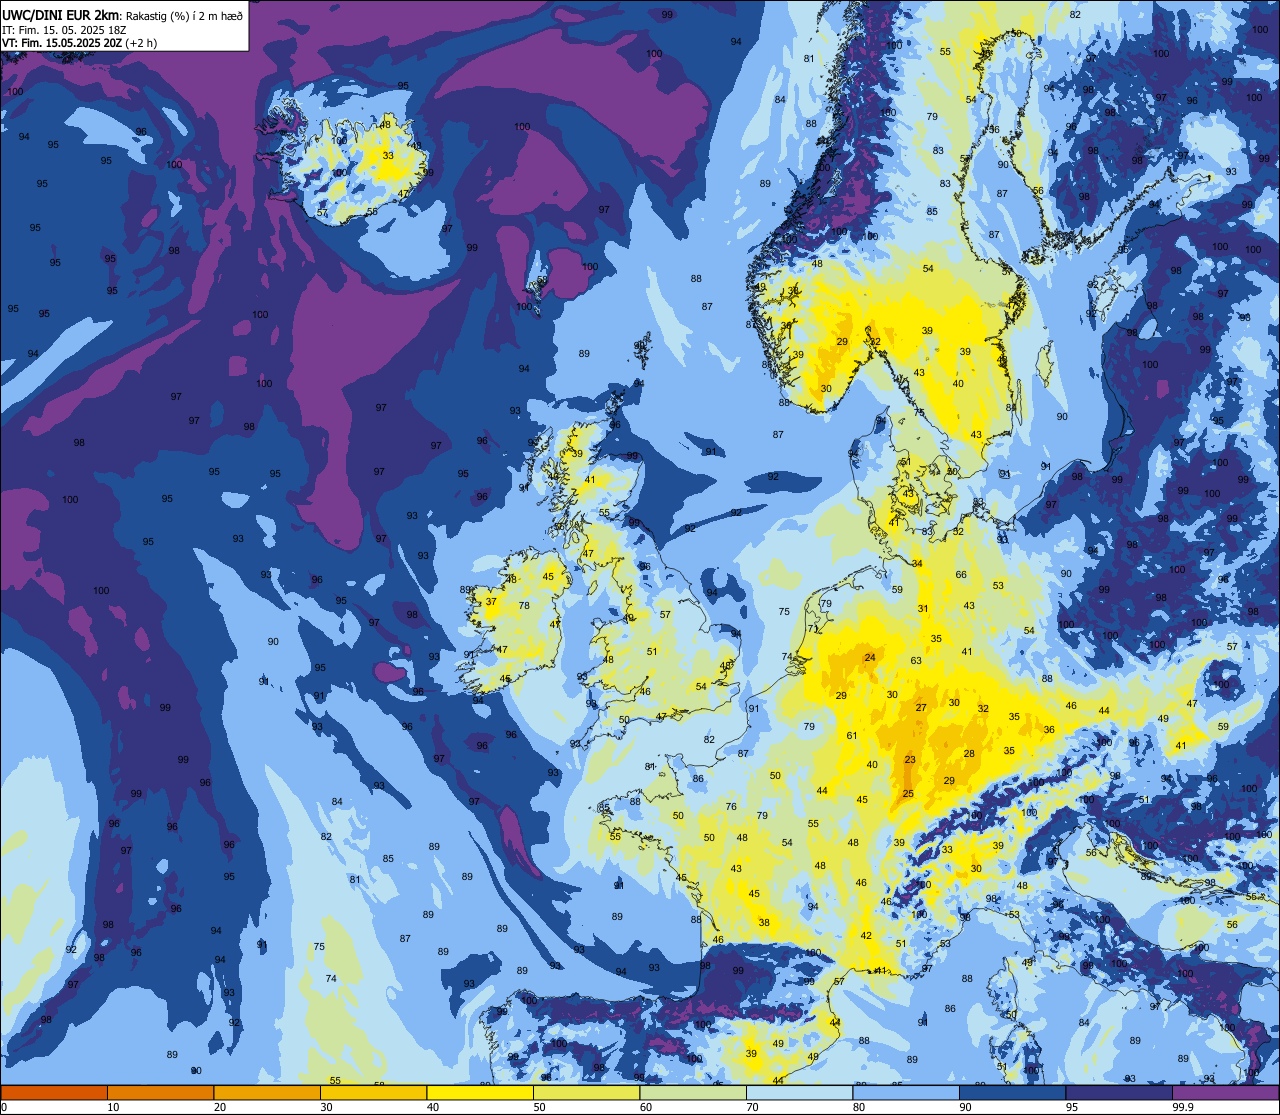Select the legend swatch between 70 and 80
Screen dimensions: 1280x1115
pyautogui.click(x=799, y=1093)
